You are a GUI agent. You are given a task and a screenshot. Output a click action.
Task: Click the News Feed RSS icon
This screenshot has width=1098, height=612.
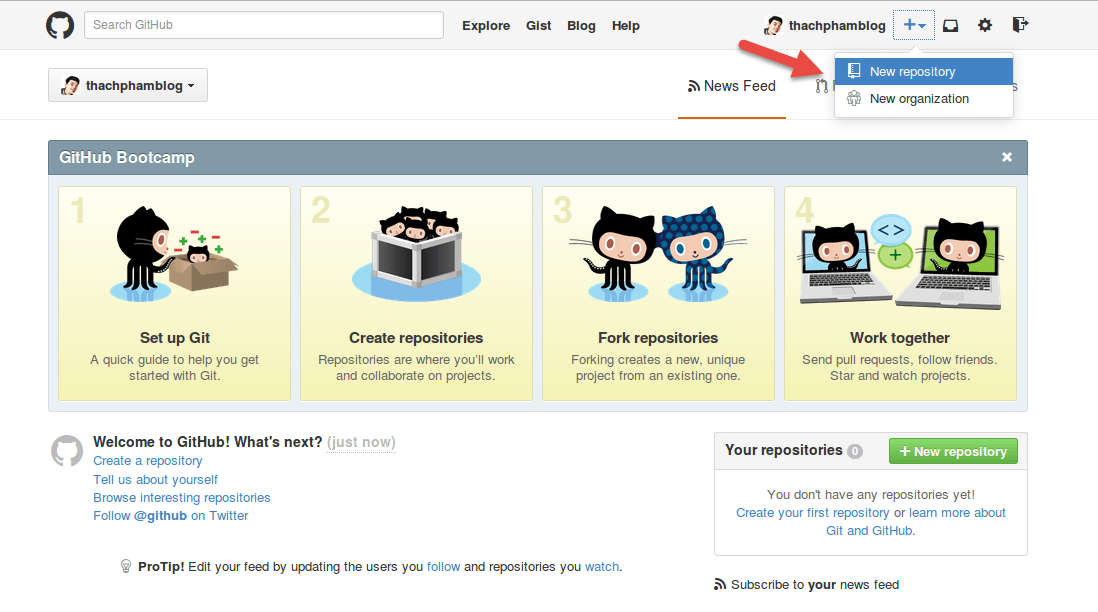(x=693, y=86)
